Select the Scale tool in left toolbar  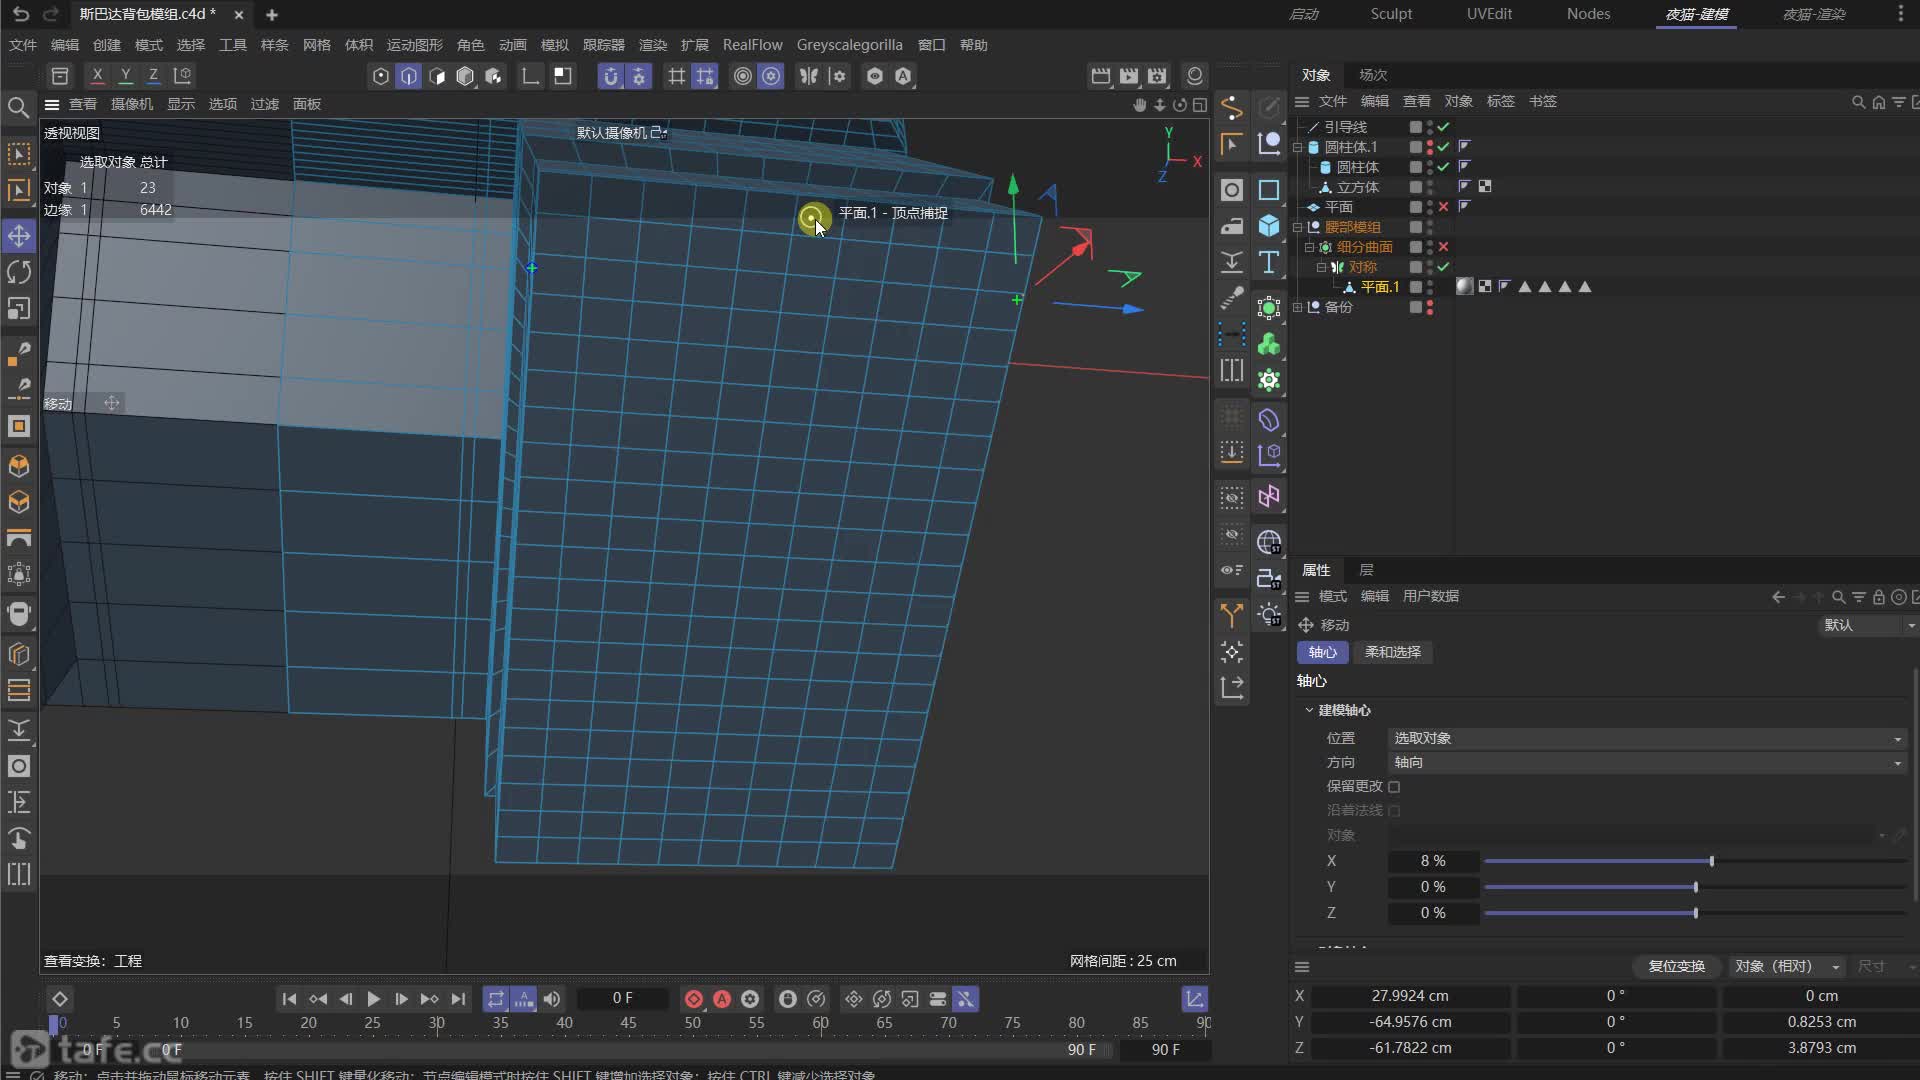point(19,308)
